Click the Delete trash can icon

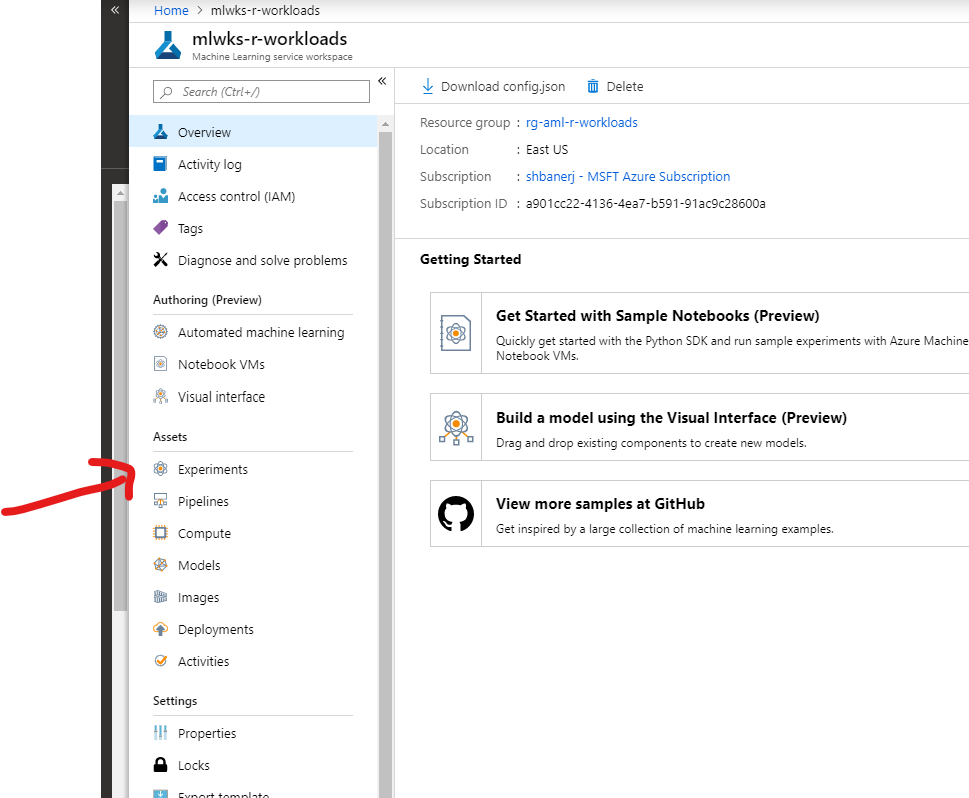[593, 87]
